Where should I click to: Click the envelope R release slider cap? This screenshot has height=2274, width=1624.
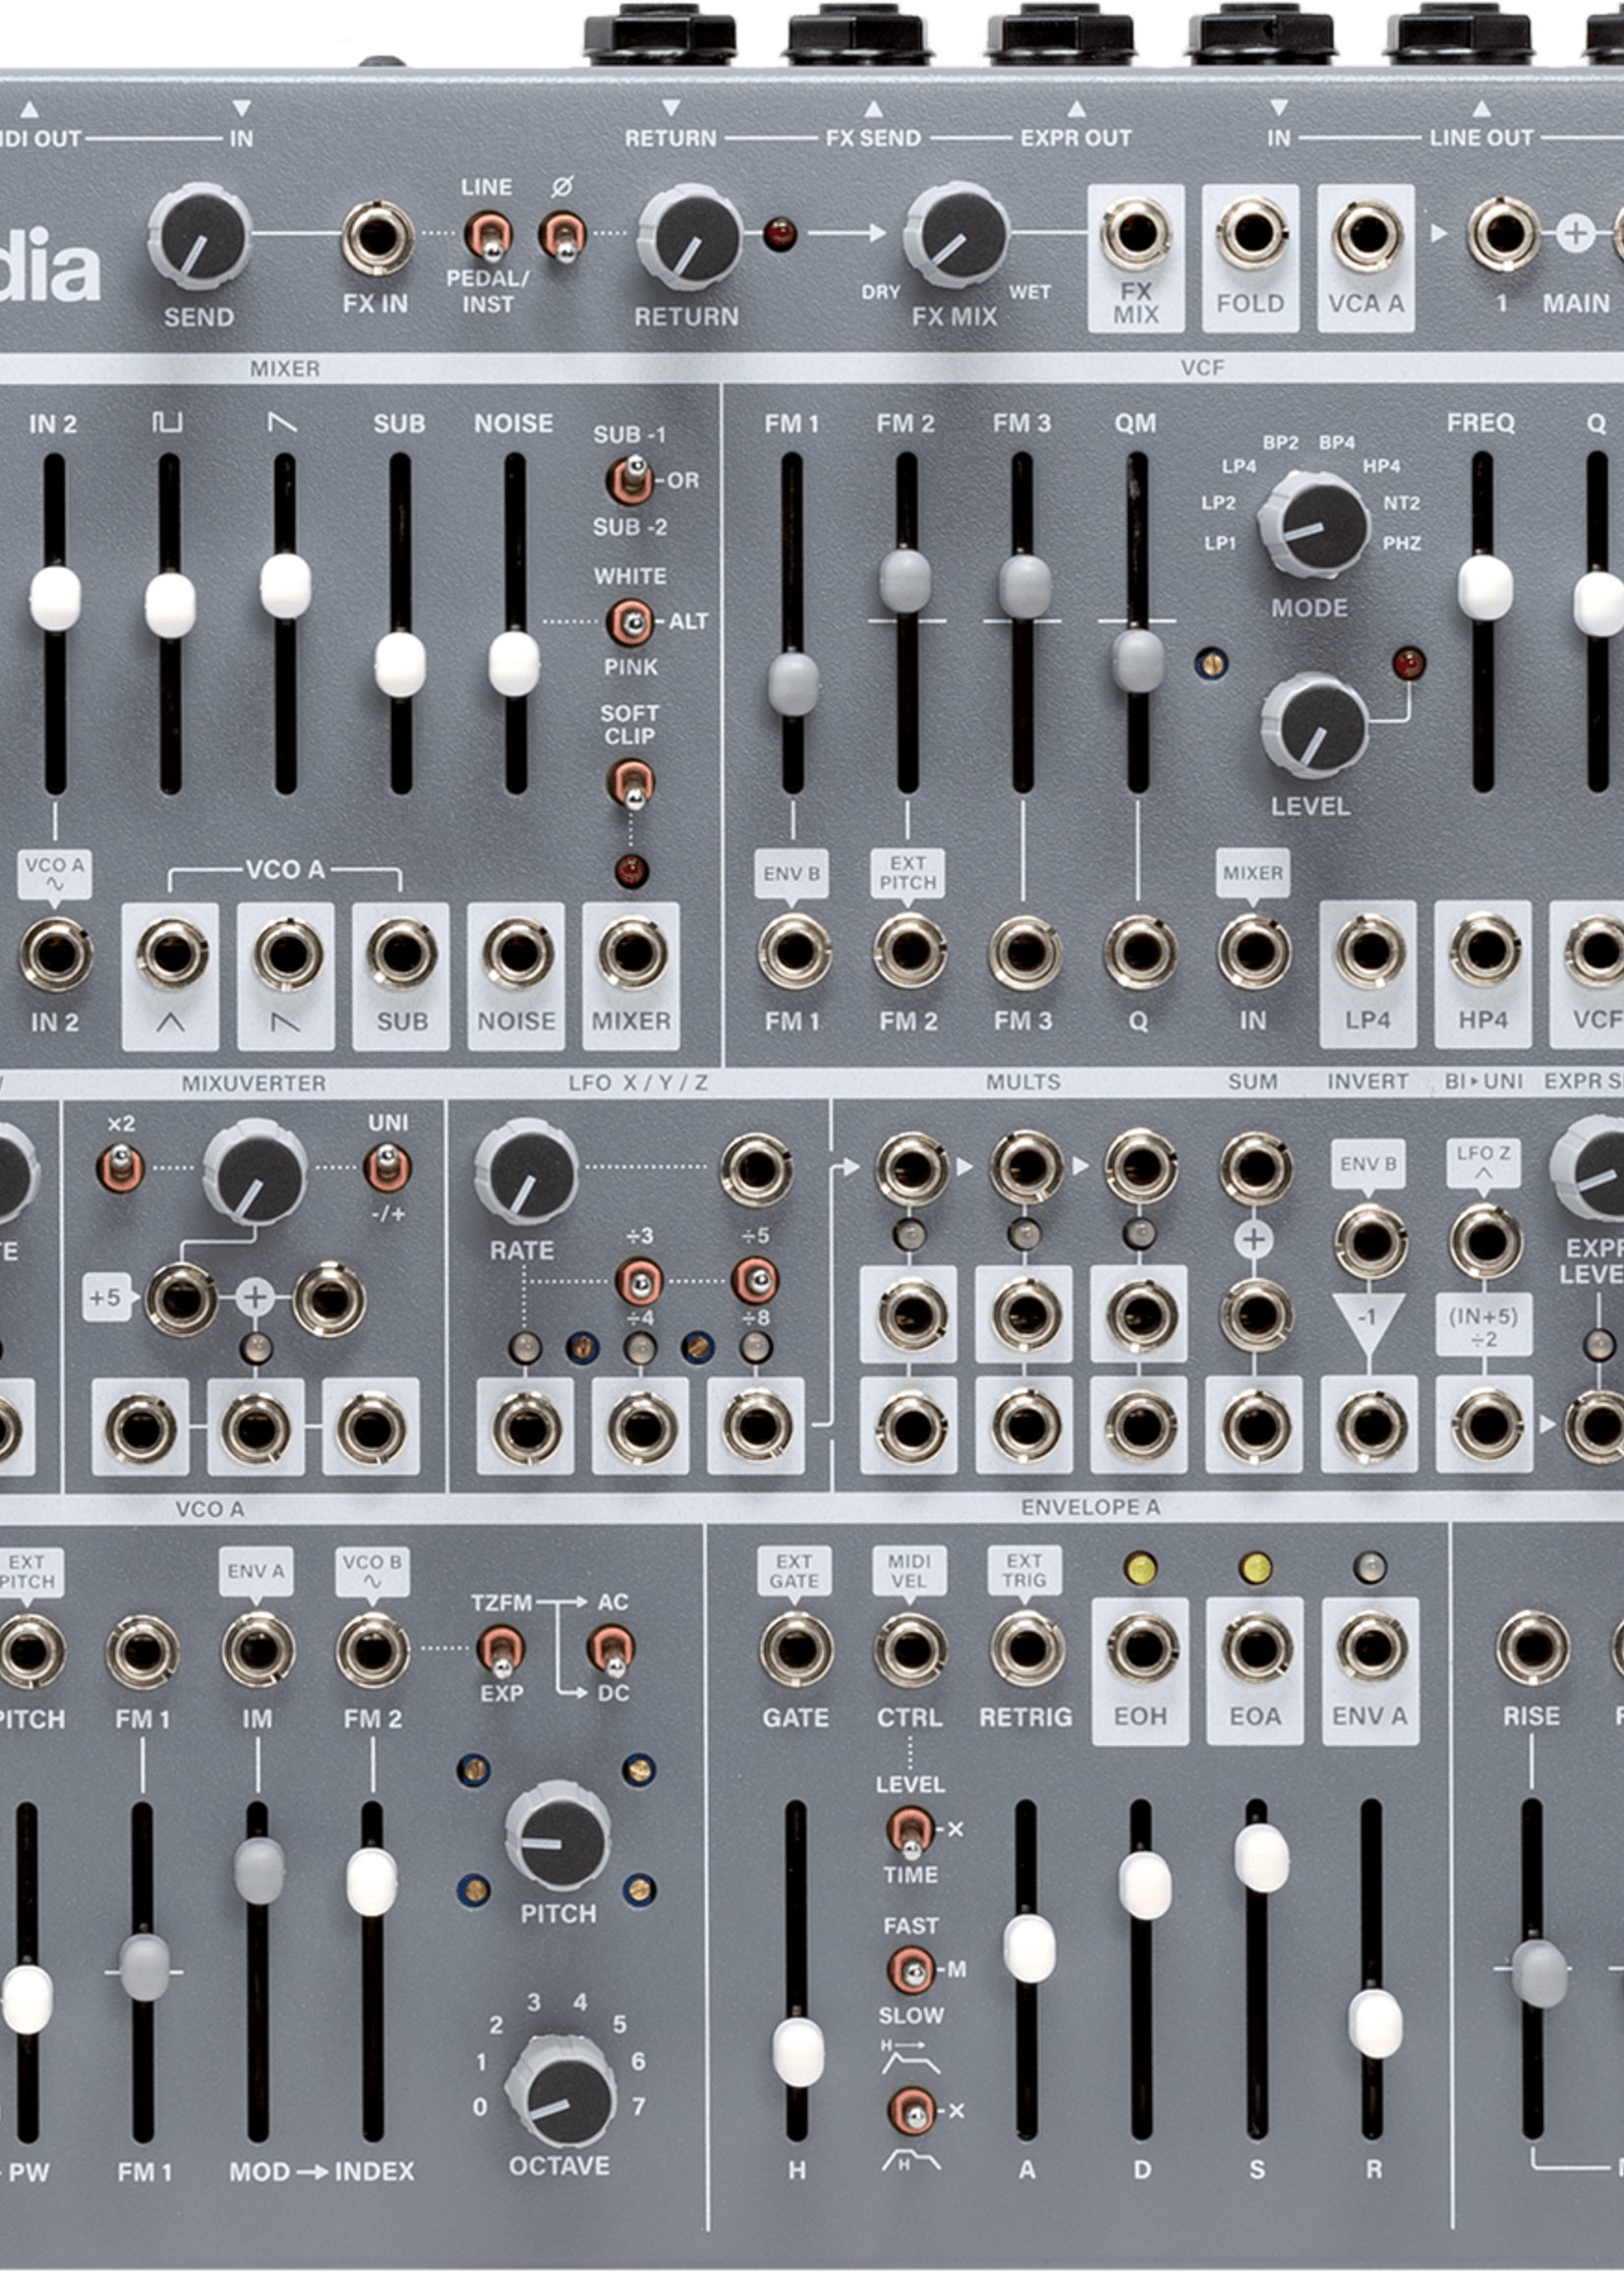click(x=1376, y=2023)
